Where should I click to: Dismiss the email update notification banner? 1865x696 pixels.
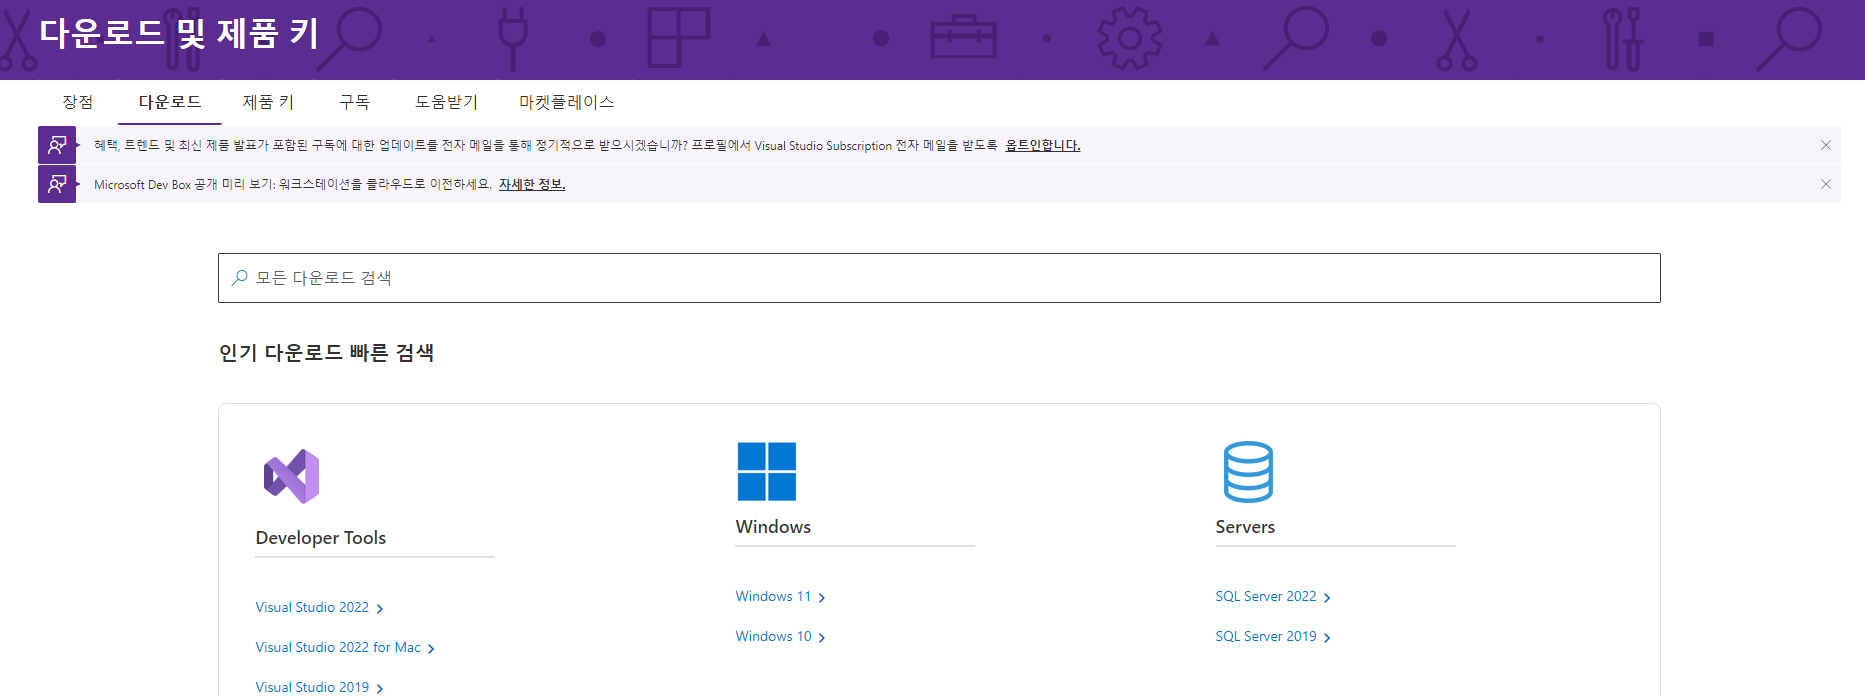[1826, 145]
